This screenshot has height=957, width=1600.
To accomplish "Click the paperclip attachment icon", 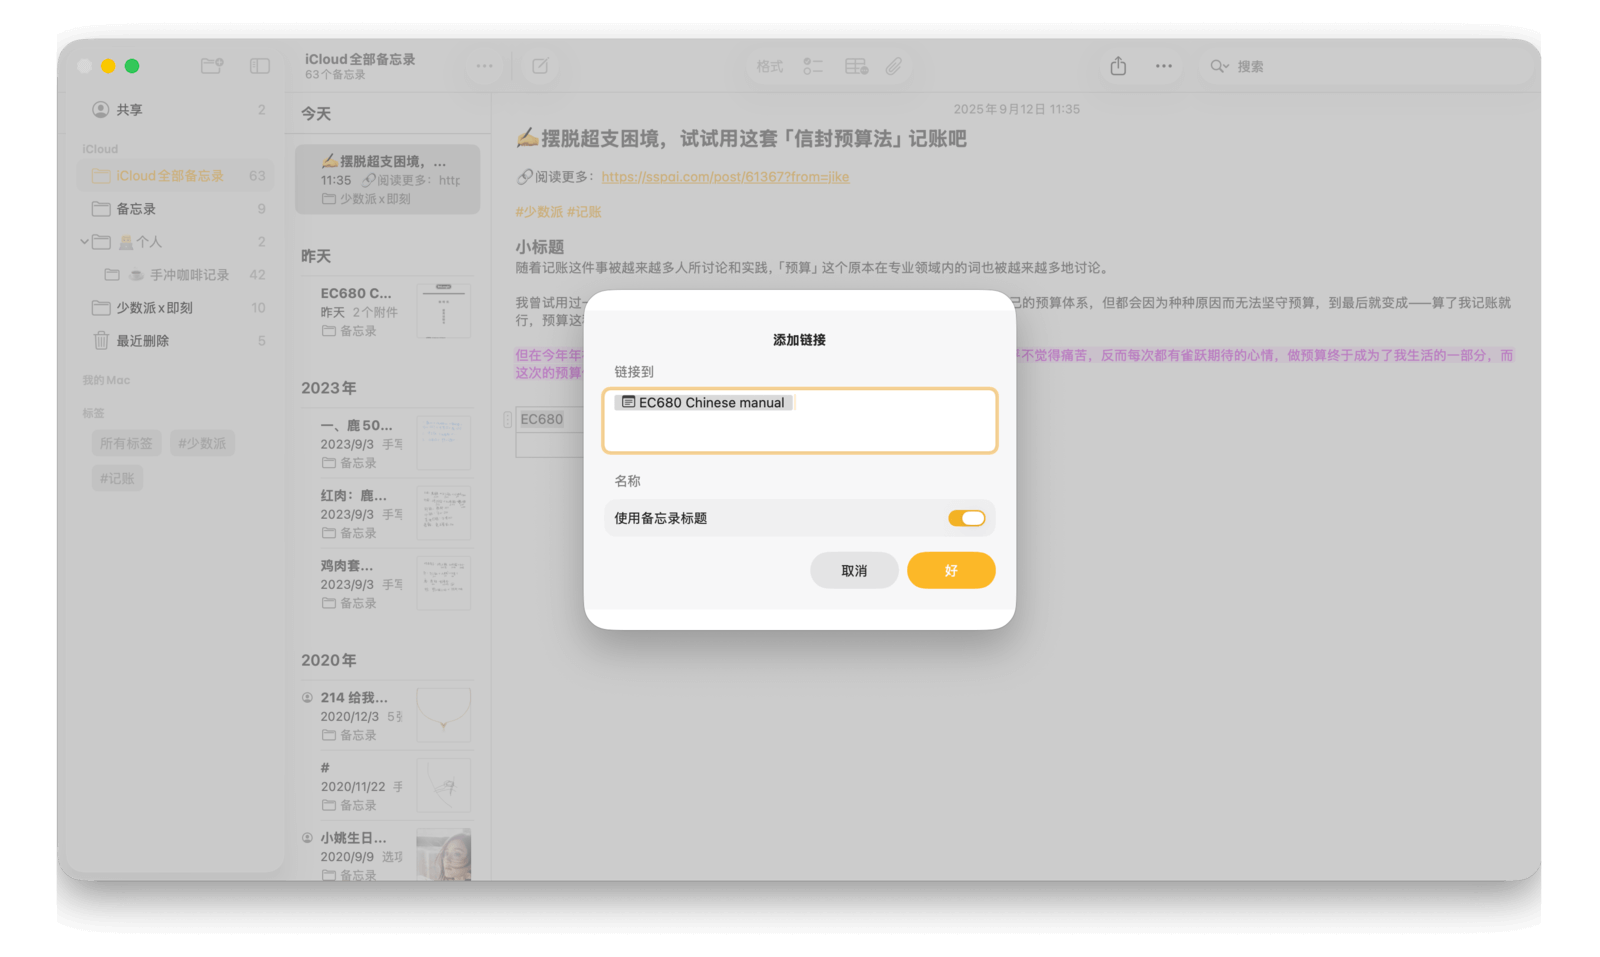I will pyautogui.click(x=894, y=66).
